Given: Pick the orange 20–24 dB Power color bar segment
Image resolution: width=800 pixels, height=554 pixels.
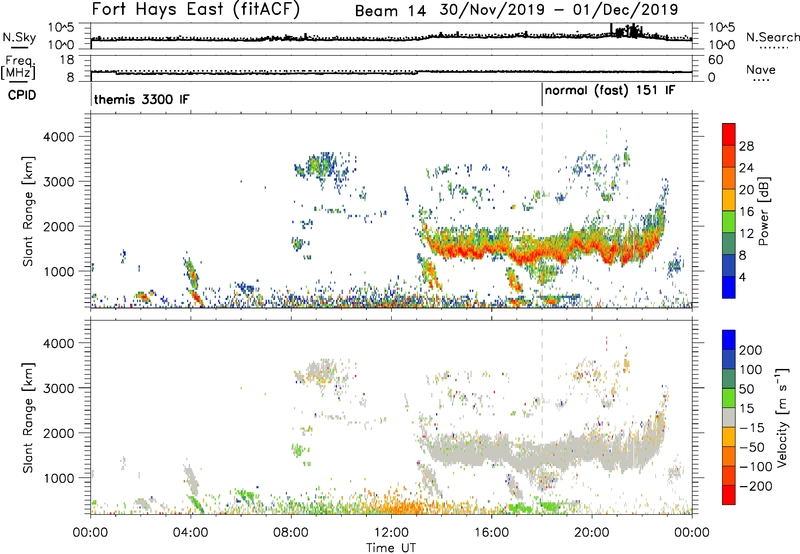Looking at the screenshot, I should tap(729, 178).
